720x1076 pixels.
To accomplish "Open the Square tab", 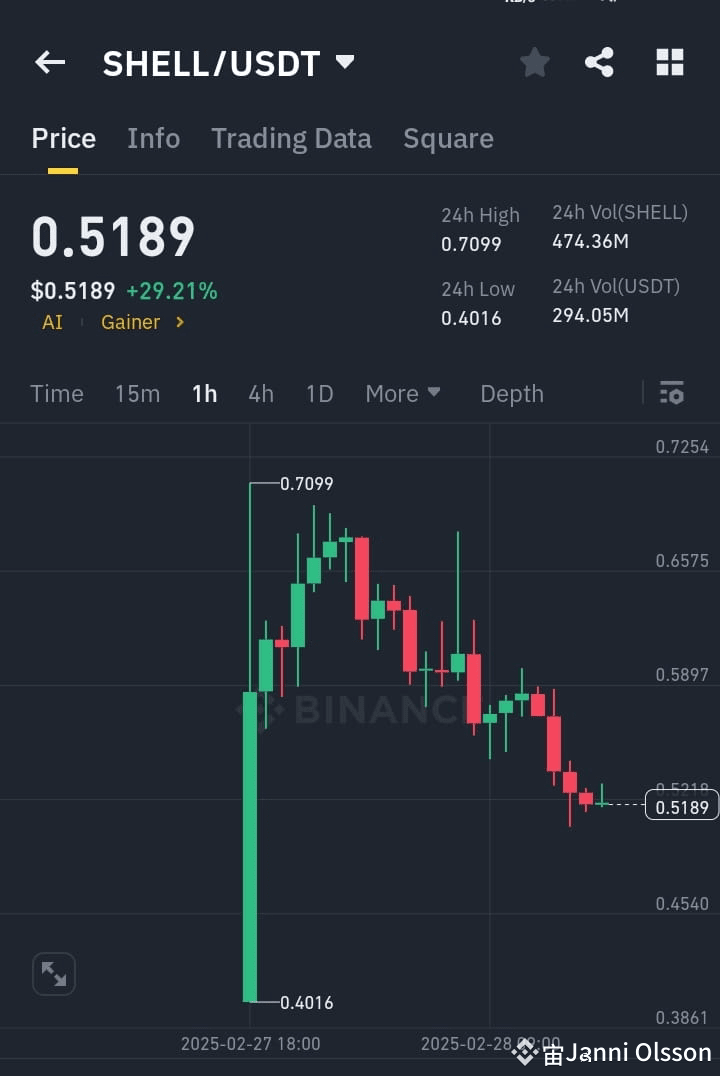I will click(448, 138).
